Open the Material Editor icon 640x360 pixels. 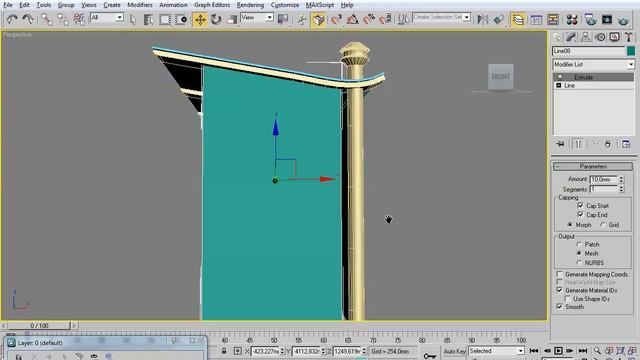click(572, 19)
